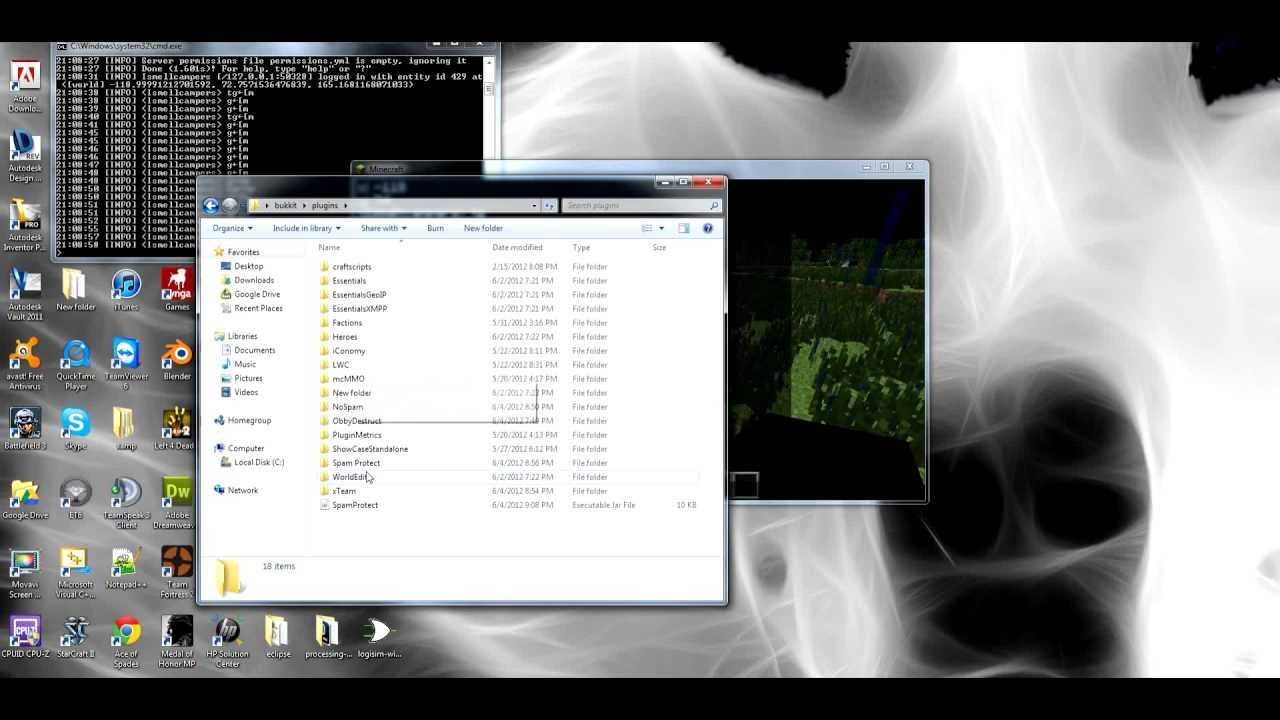
Task: Open QuickTime Player desktop icon
Action: point(76,364)
